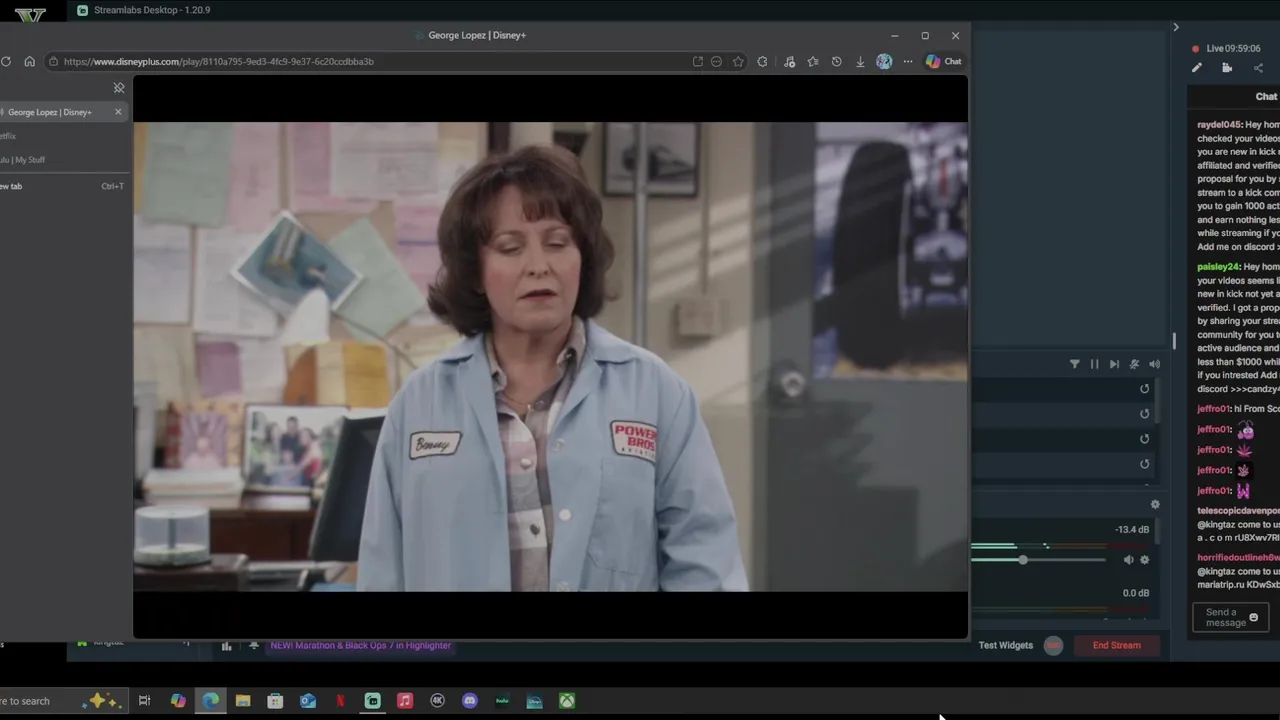Click the Disney+ URL address bar
The image size is (1280, 720).
370,61
